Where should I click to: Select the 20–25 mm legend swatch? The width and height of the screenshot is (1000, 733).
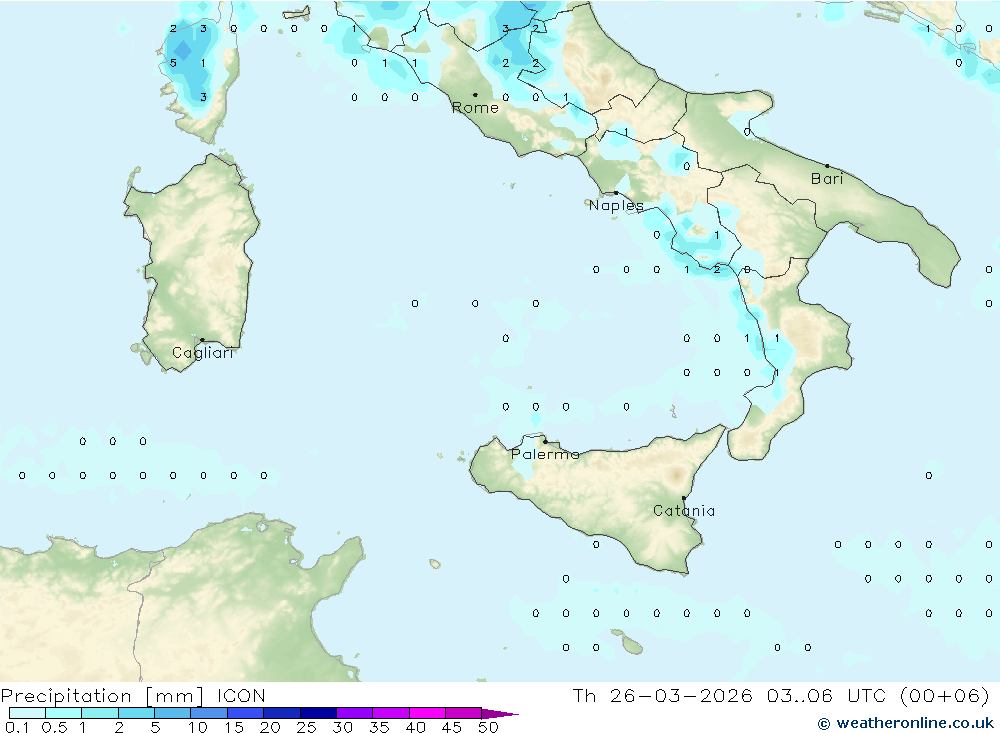pos(282,713)
